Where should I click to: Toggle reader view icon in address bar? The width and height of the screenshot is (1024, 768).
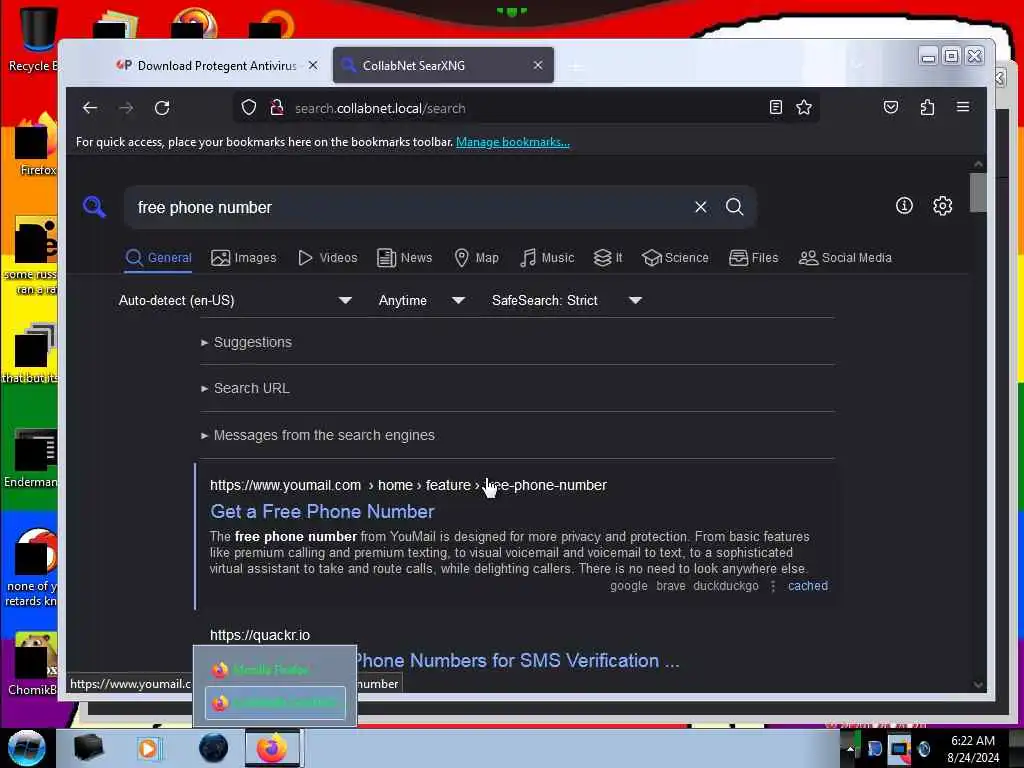click(x=775, y=107)
